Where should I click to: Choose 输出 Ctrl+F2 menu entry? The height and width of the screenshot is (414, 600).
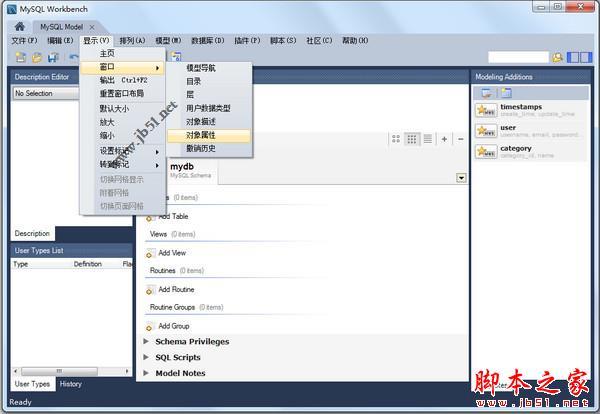[x=122, y=80]
